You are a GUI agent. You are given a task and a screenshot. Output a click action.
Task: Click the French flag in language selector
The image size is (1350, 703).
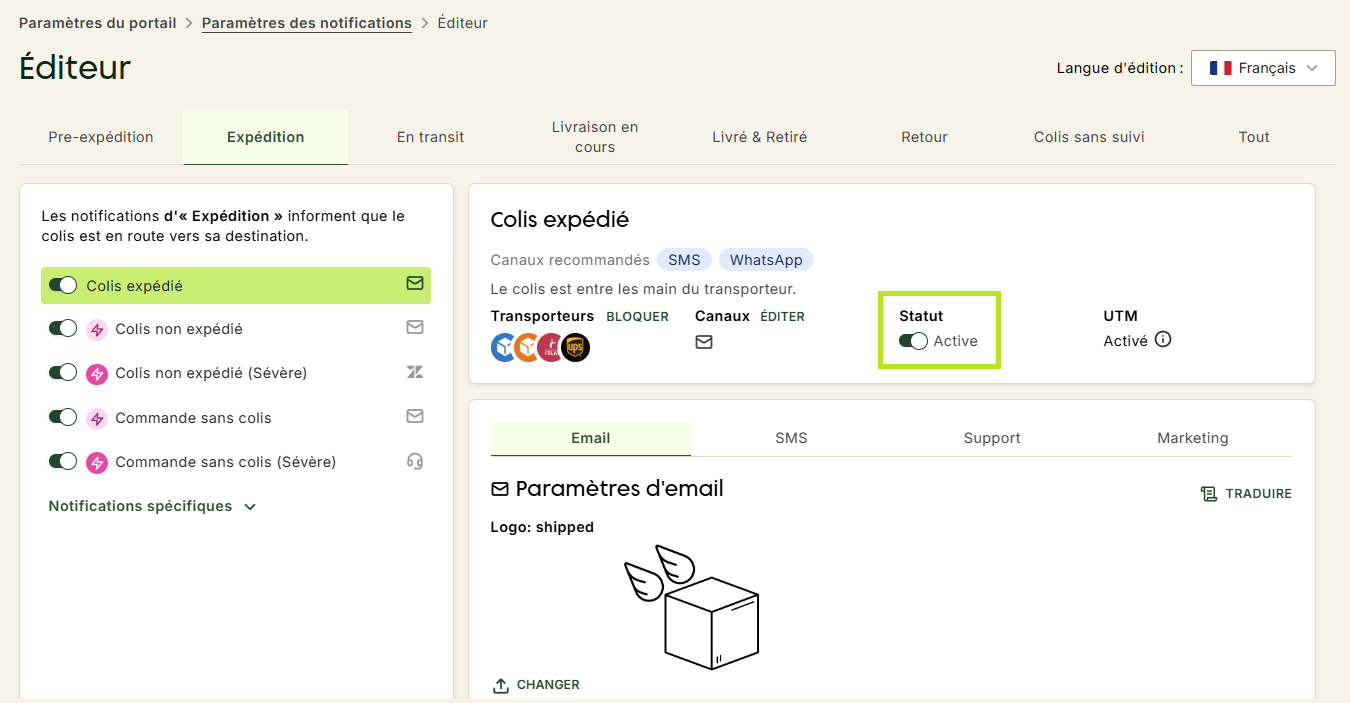(x=1220, y=68)
